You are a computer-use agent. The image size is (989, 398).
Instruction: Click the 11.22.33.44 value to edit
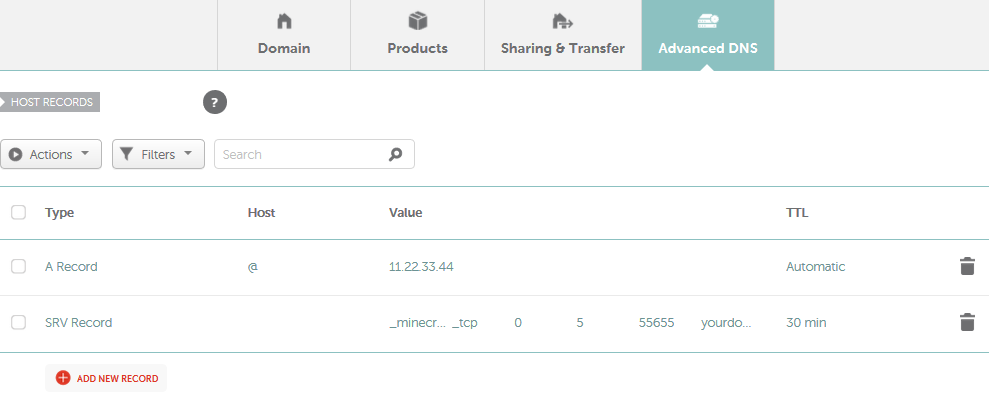click(421, 266)
